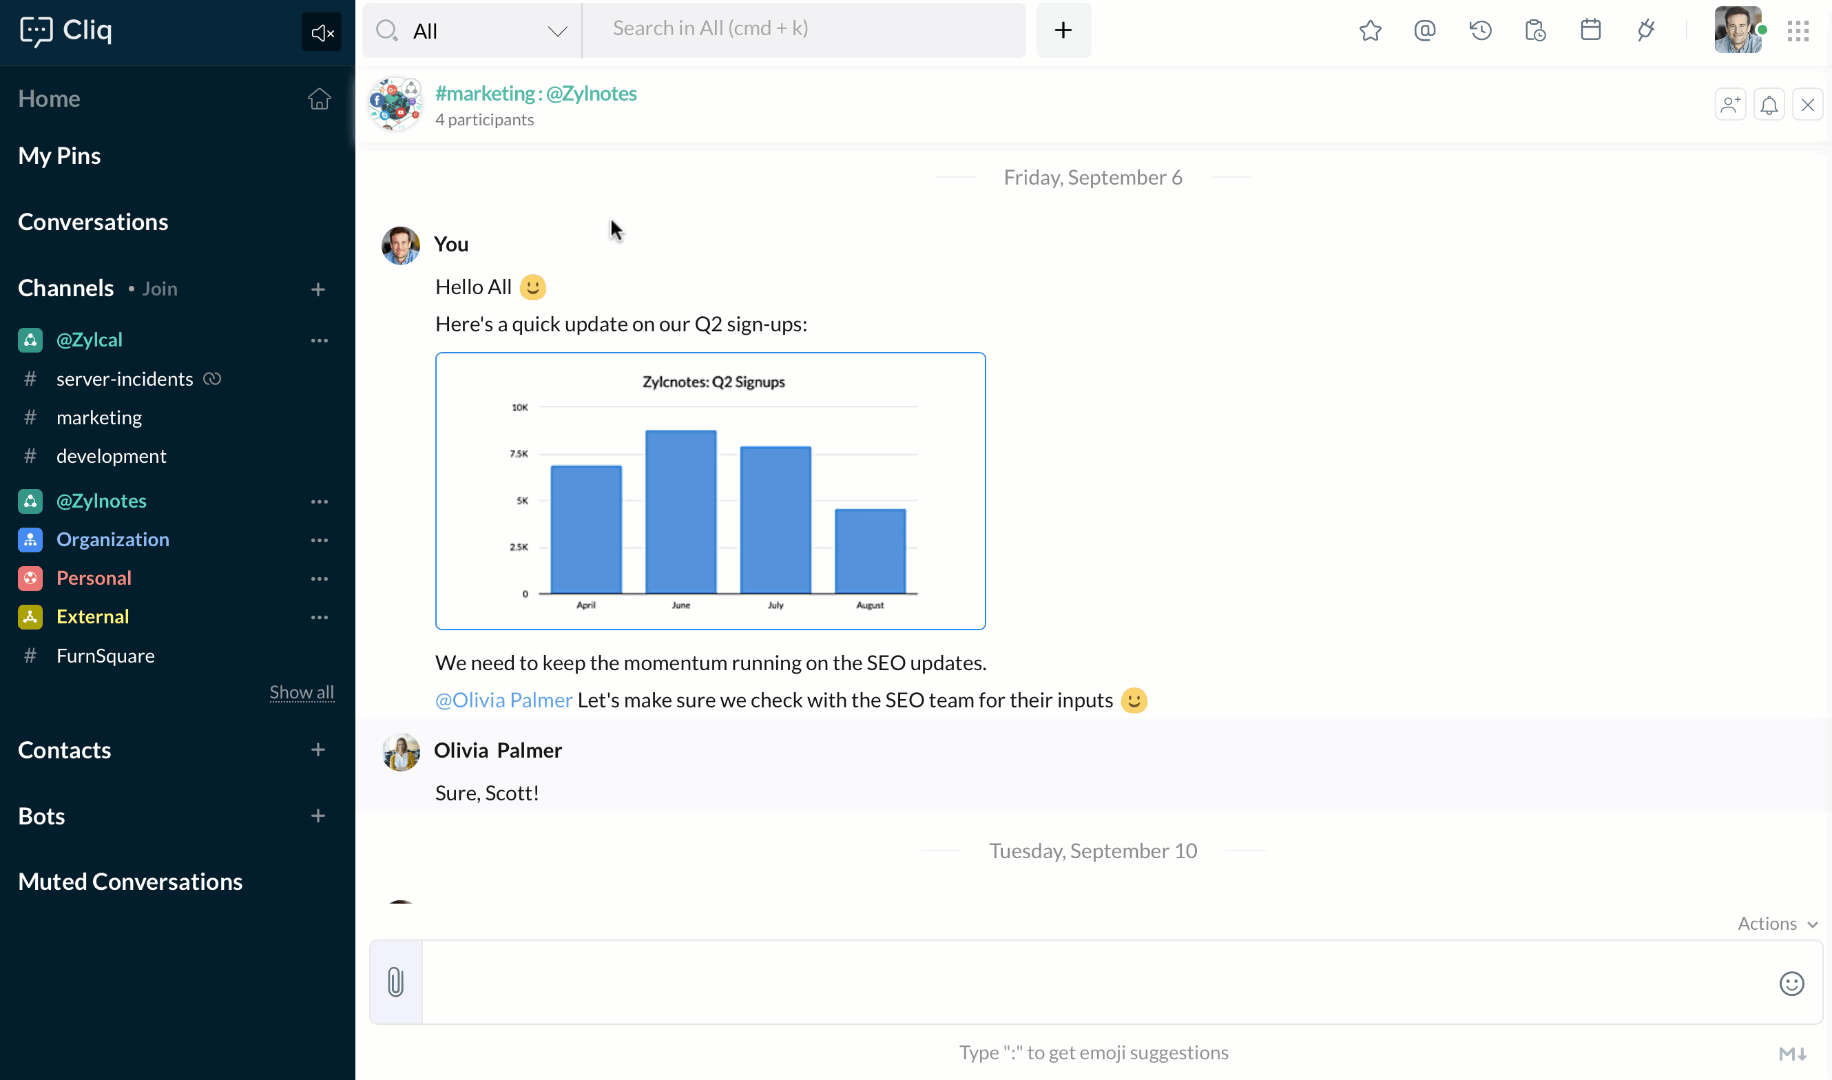
Task: Click your avatar beside You
Action: (401, 245)
